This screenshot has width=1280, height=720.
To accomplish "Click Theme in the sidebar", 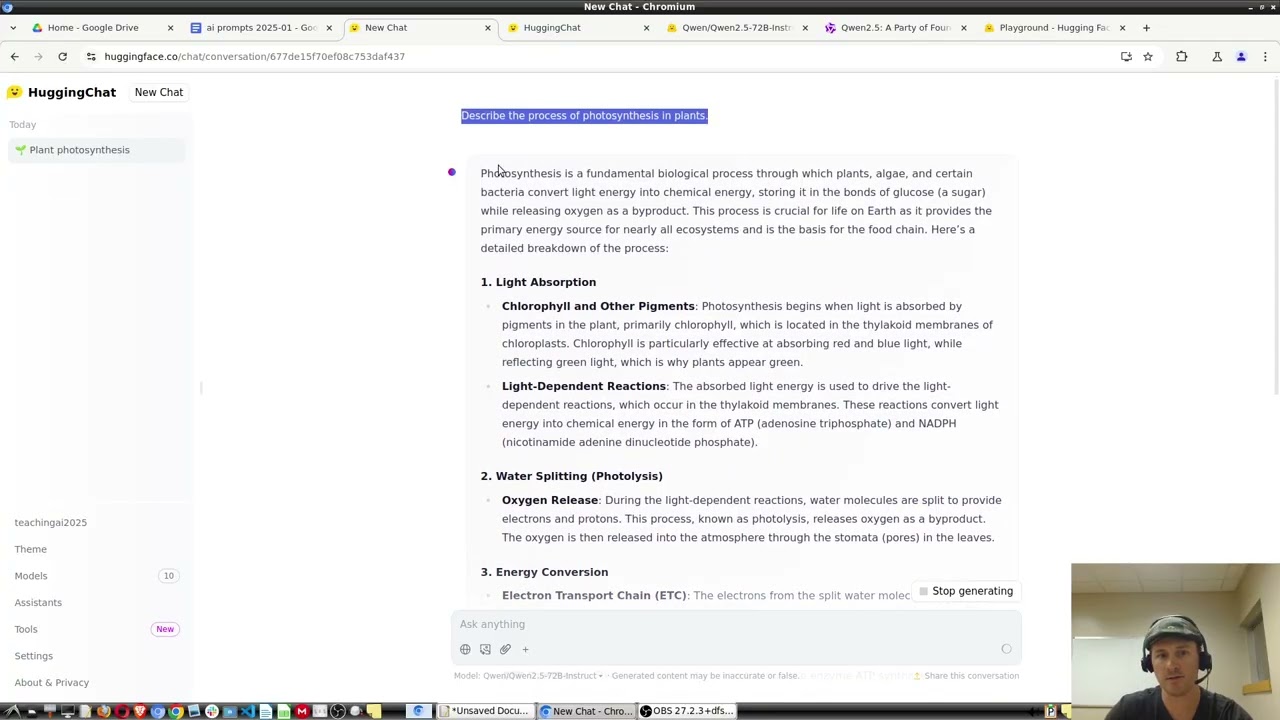I will pyautogui.click(x=31, y=549).
